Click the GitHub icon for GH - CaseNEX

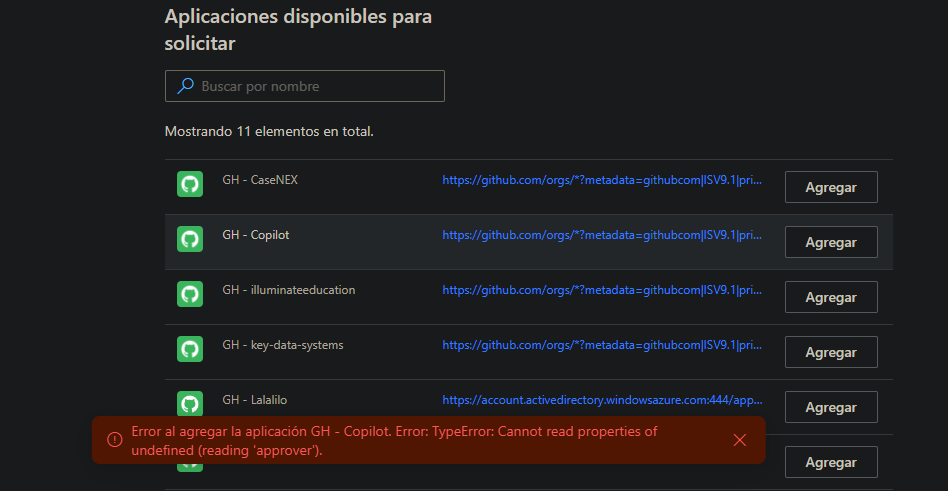[190, 184]
